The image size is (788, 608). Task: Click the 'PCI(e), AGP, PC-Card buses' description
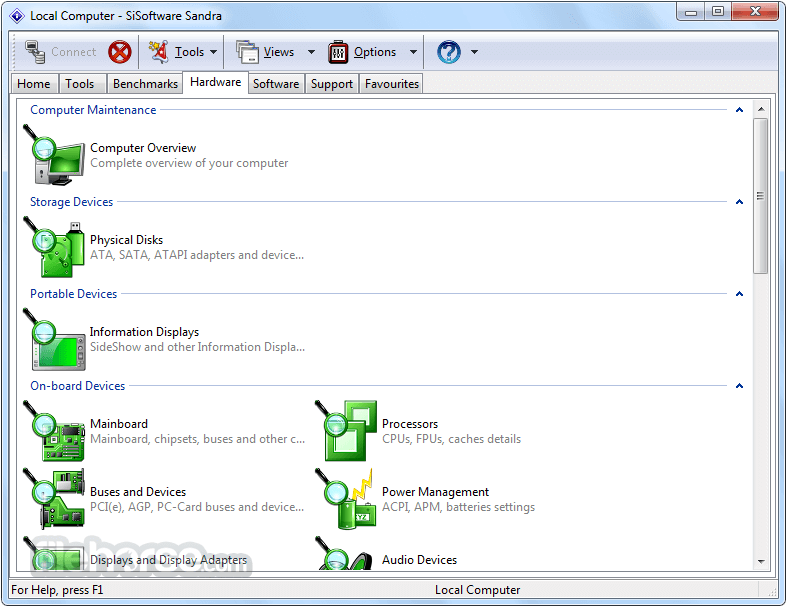(x=197, y=506)
